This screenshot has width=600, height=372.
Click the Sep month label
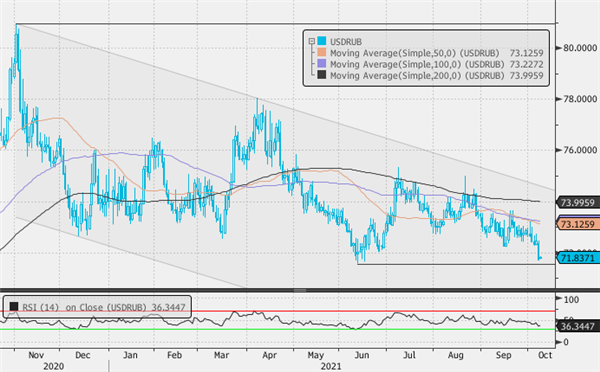point(504,355)
